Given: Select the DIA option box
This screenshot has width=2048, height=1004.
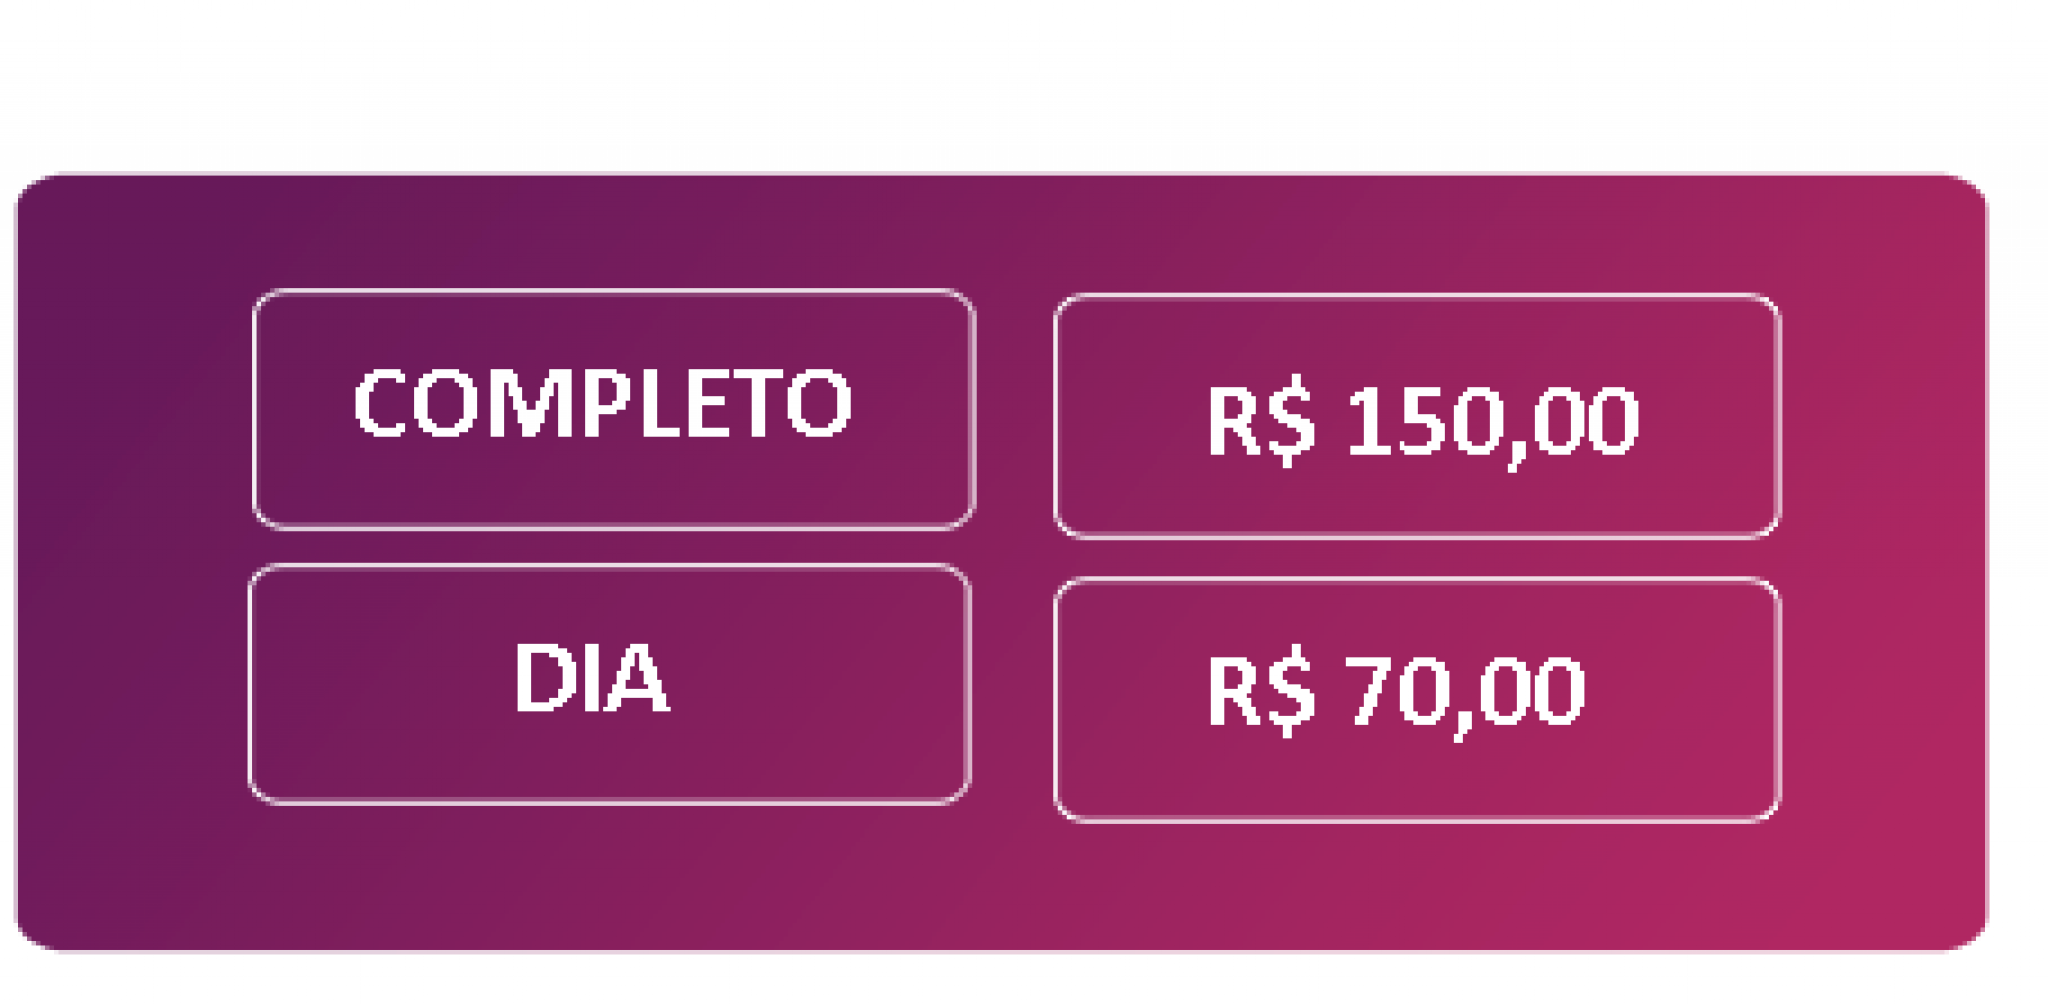Looking at the screenshot, I should pyautogui.click(x=609, y=684).
